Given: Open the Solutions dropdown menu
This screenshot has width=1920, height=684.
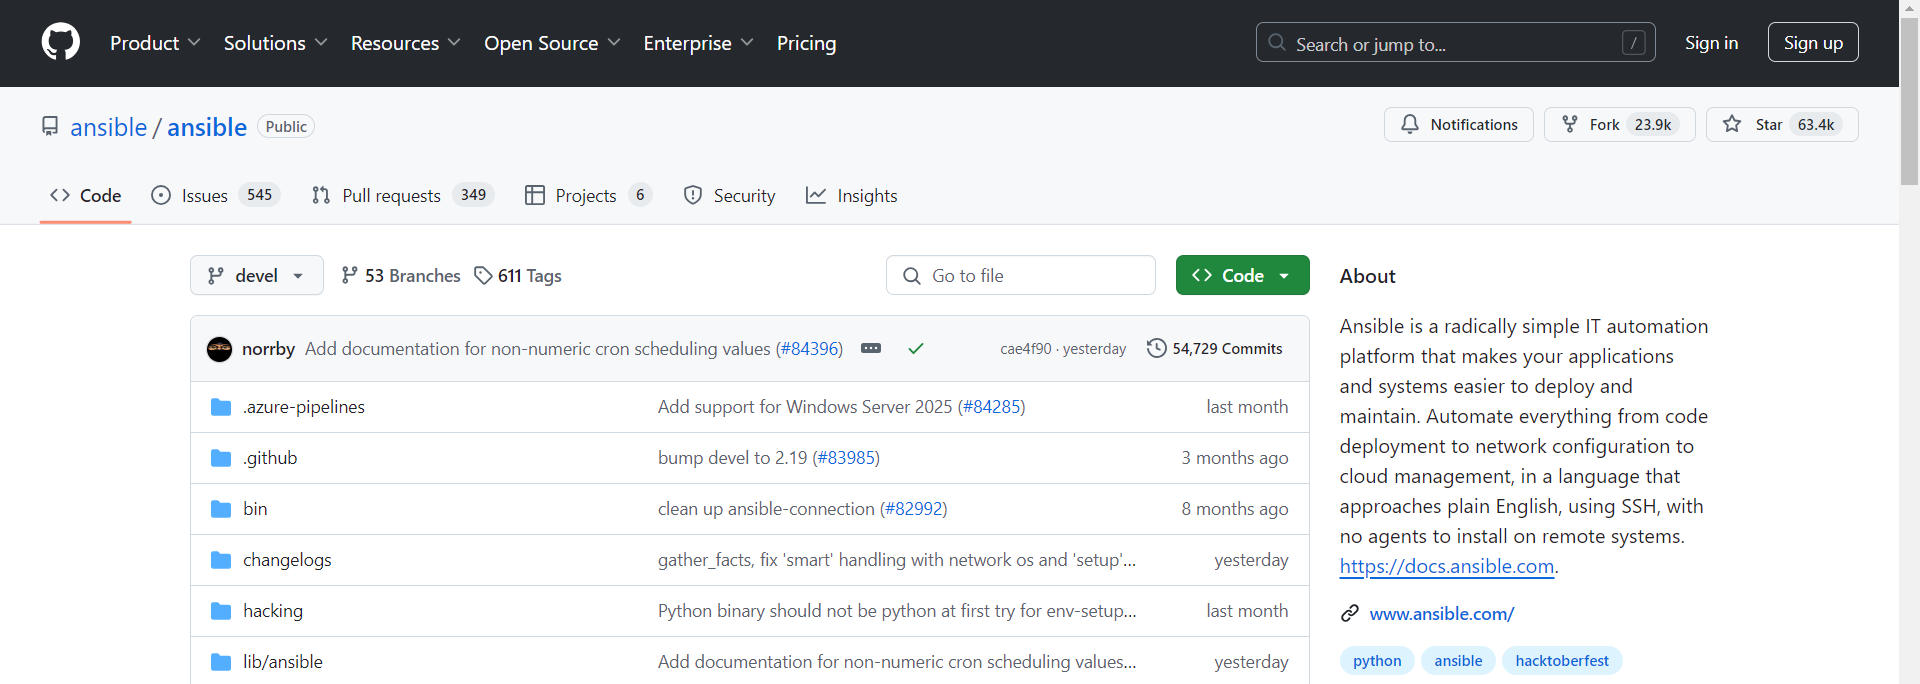Looking at the screenshot, I should (275, 43).
